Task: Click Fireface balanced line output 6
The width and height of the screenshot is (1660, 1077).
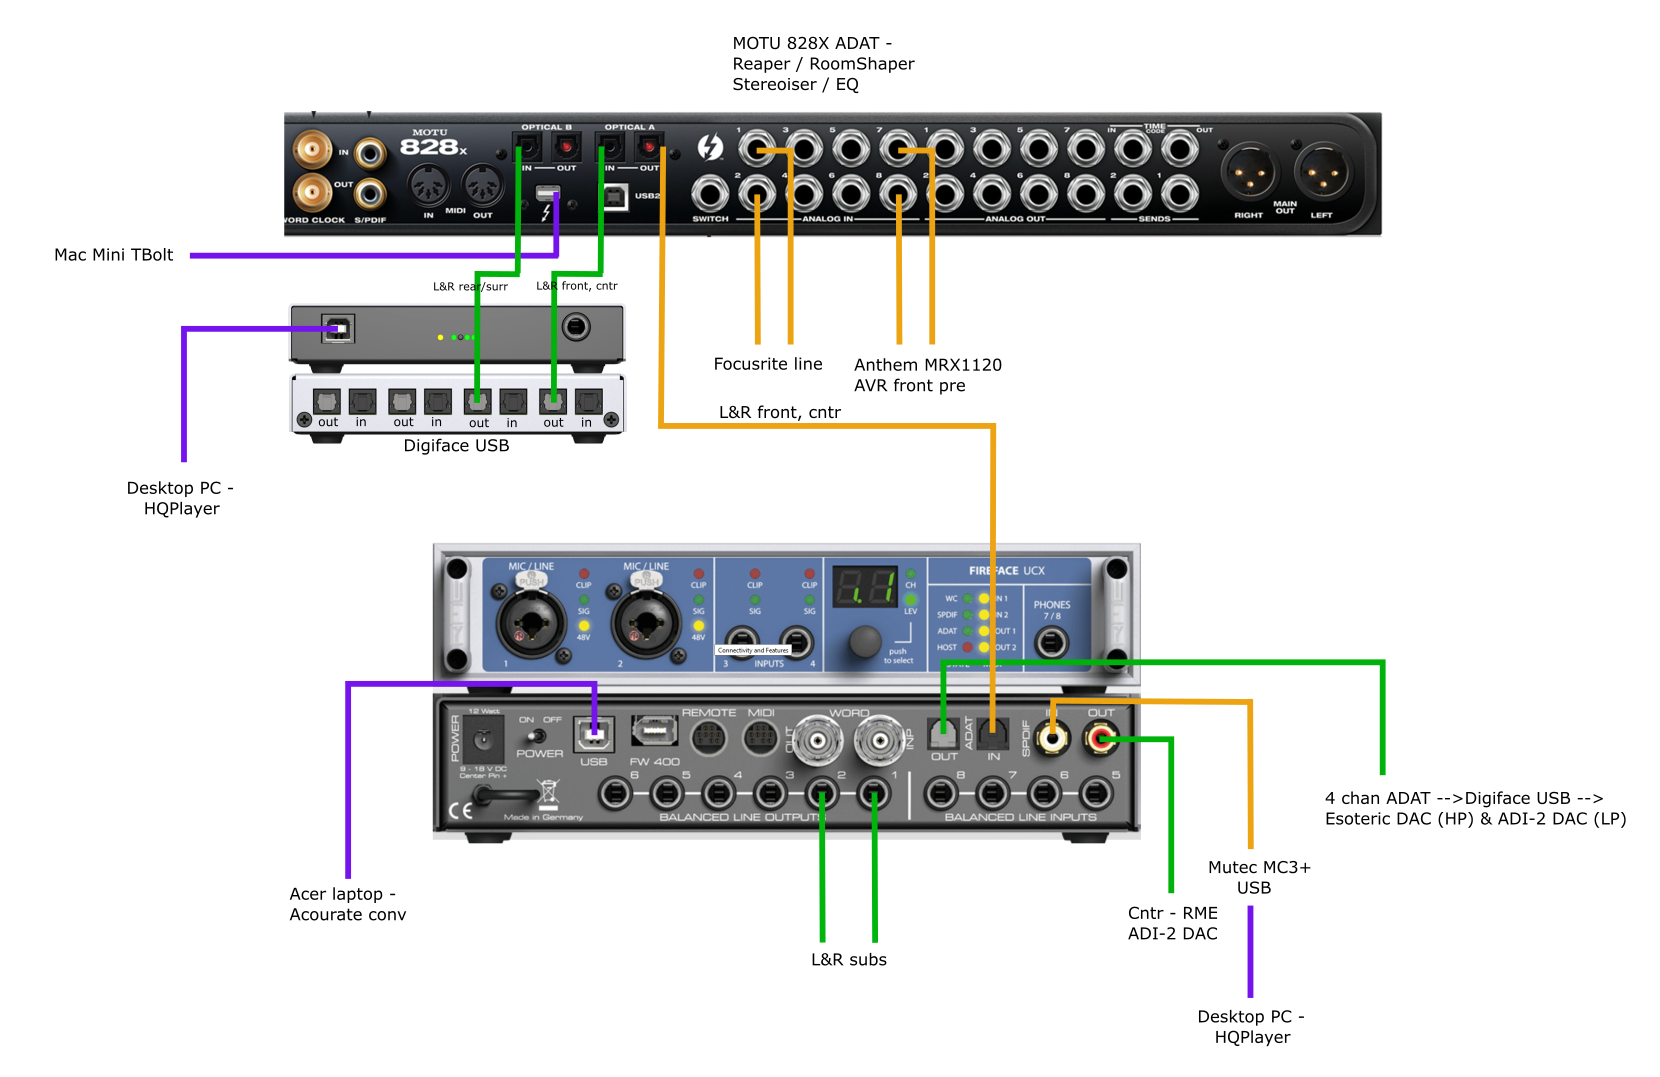Action: (x=615, y=795)
